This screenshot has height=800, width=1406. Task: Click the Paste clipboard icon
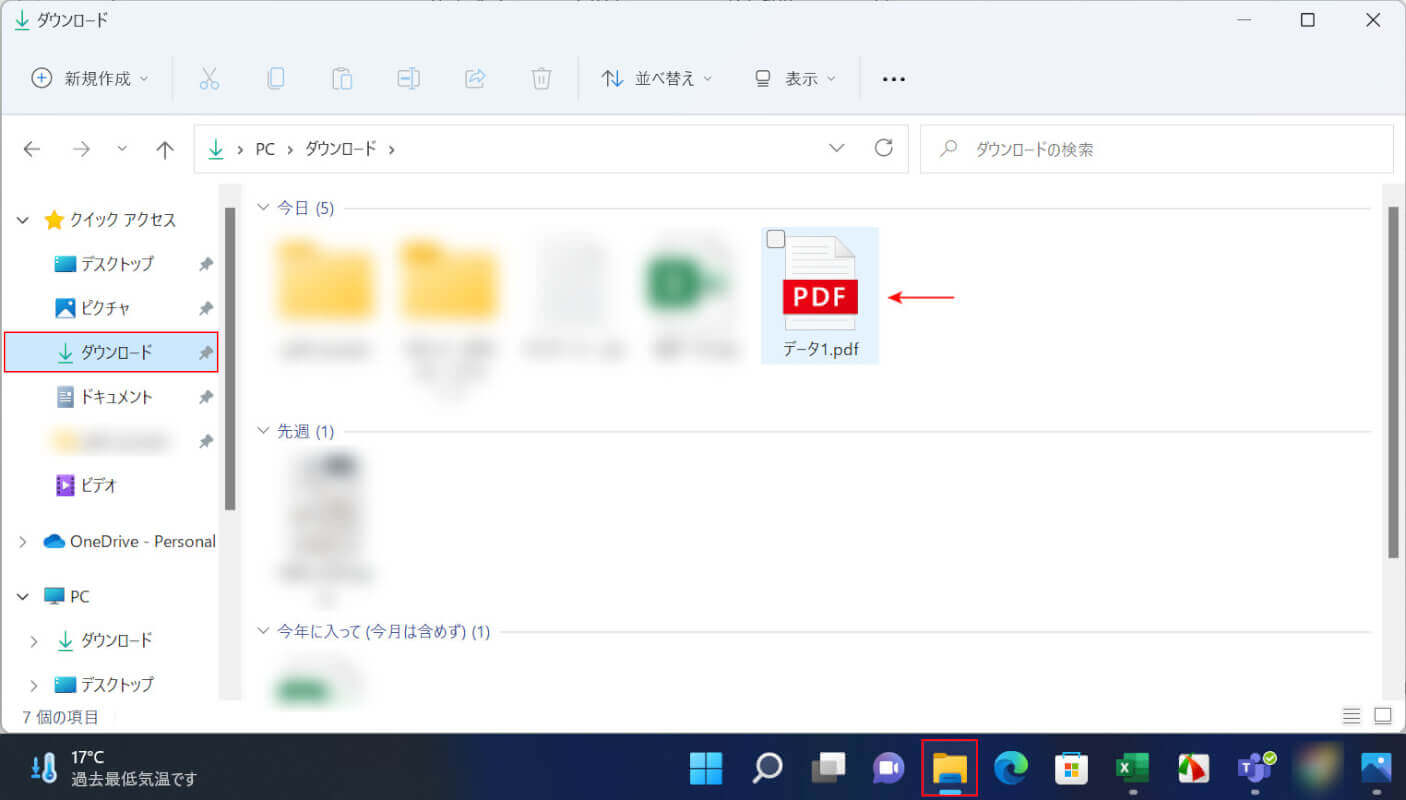pyautogui.click(x=342, y=79)
